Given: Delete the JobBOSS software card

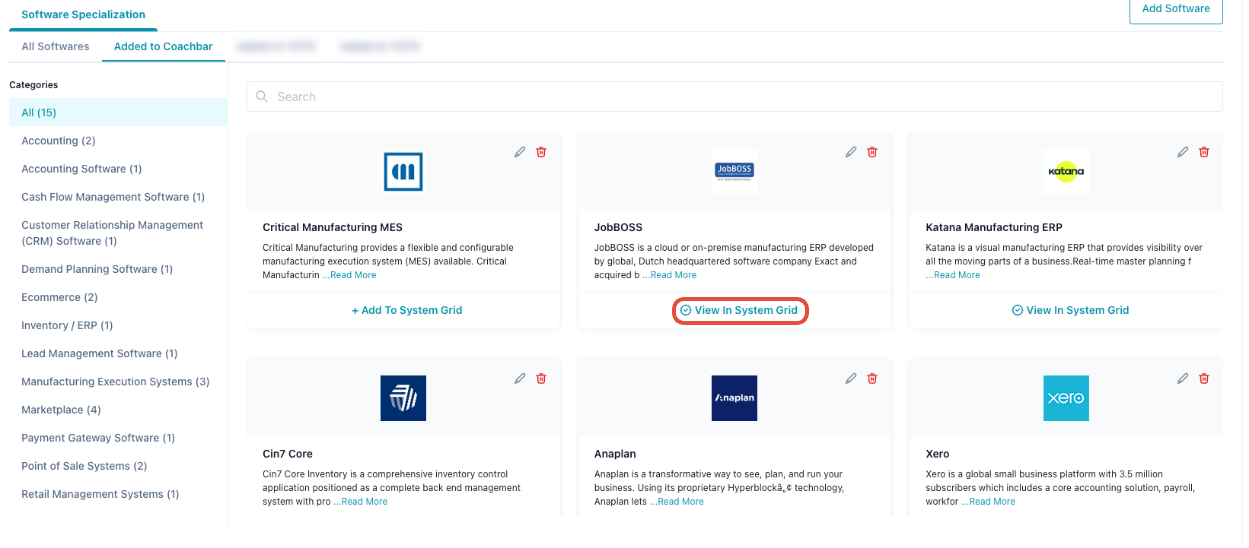Looking at the screenshot, I should coord(872,152).
